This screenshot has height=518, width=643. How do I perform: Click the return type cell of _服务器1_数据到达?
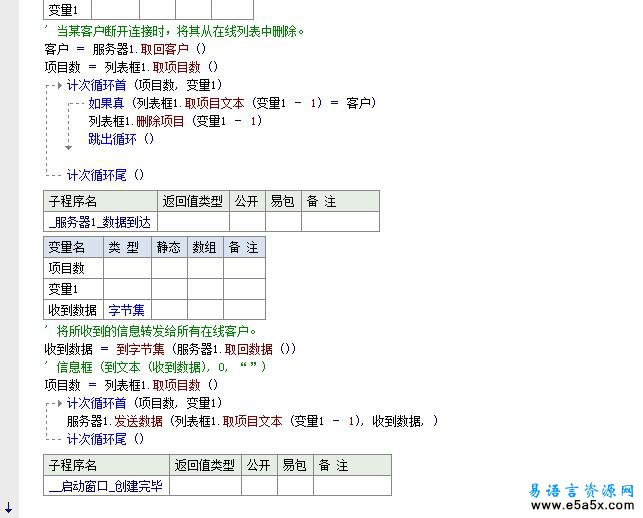click(193, 222)
